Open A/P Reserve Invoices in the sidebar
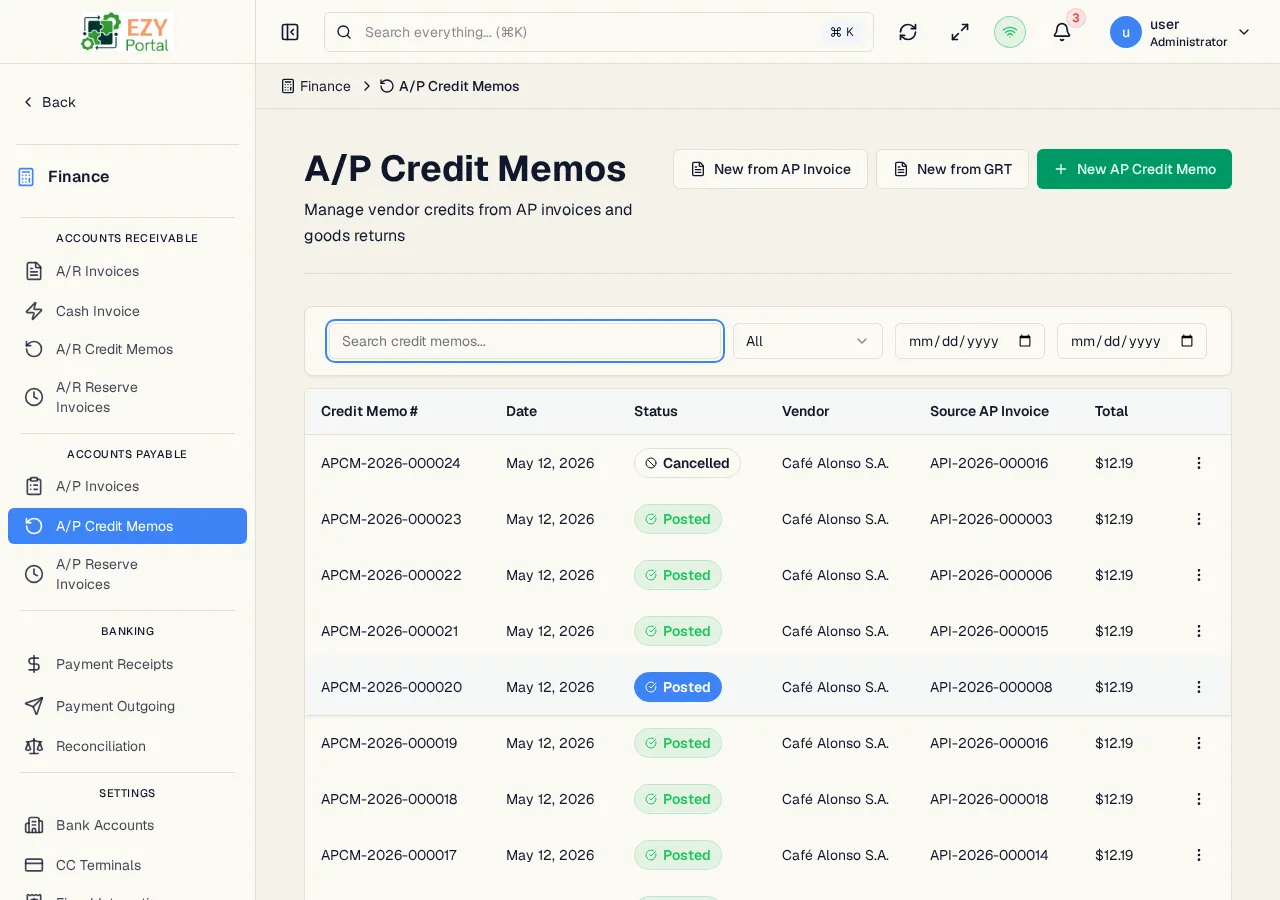Viewport: 1280px width, 900px height. 127,574
